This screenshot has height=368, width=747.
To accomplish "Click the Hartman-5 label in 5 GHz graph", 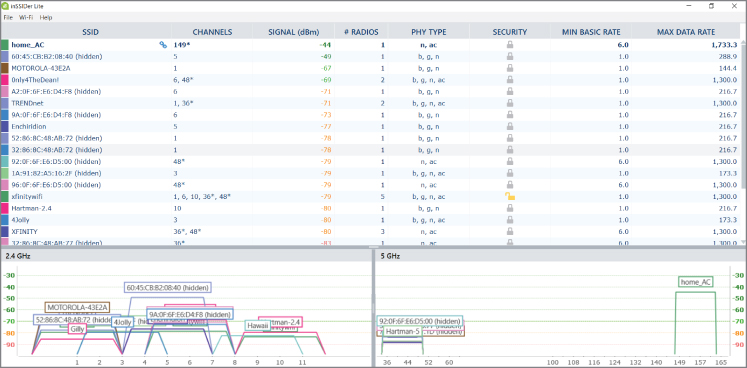I will click(403, 331).
